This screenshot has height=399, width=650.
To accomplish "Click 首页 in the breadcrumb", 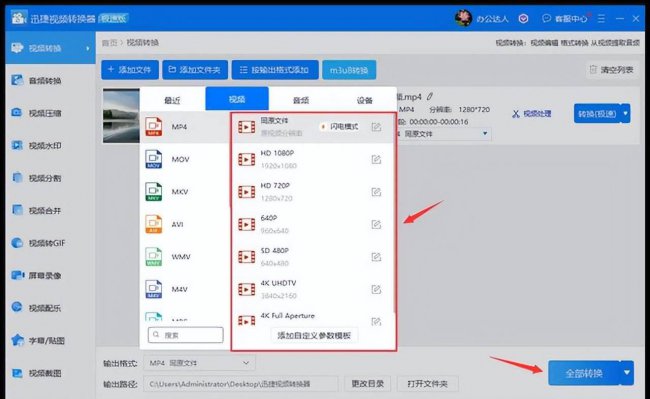I will point(109,43).
